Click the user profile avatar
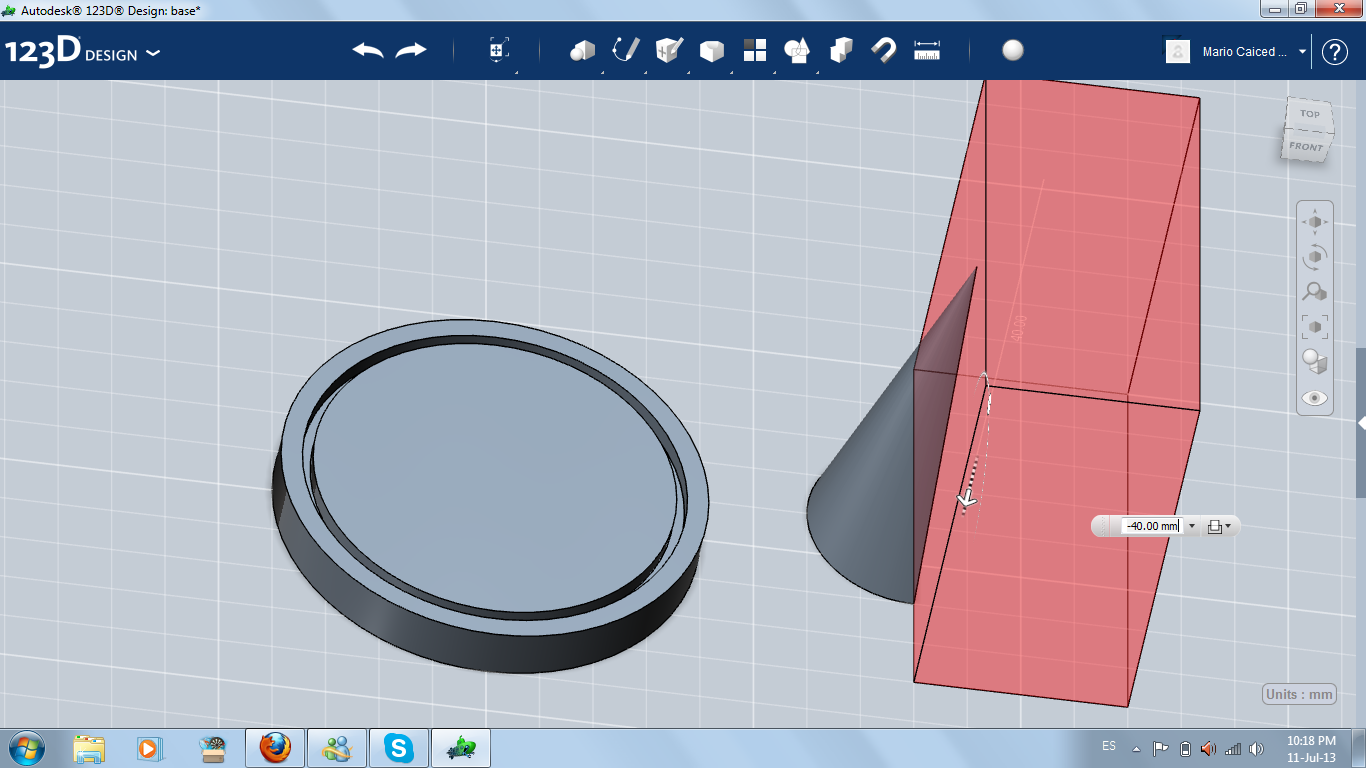 1178,51
